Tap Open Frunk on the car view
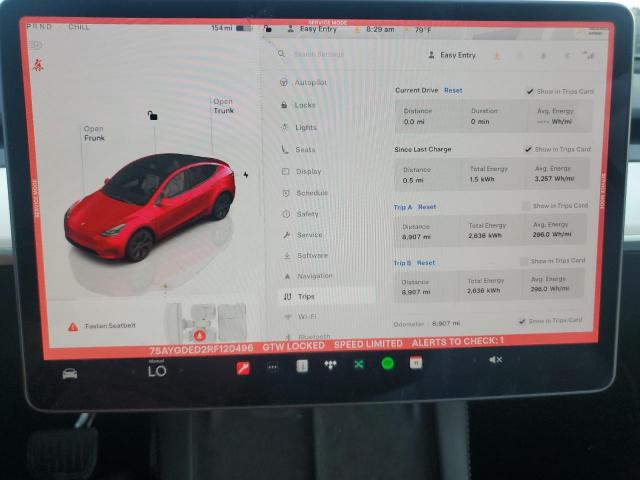Viewport: 640px width, 480px height. (94, 133)
